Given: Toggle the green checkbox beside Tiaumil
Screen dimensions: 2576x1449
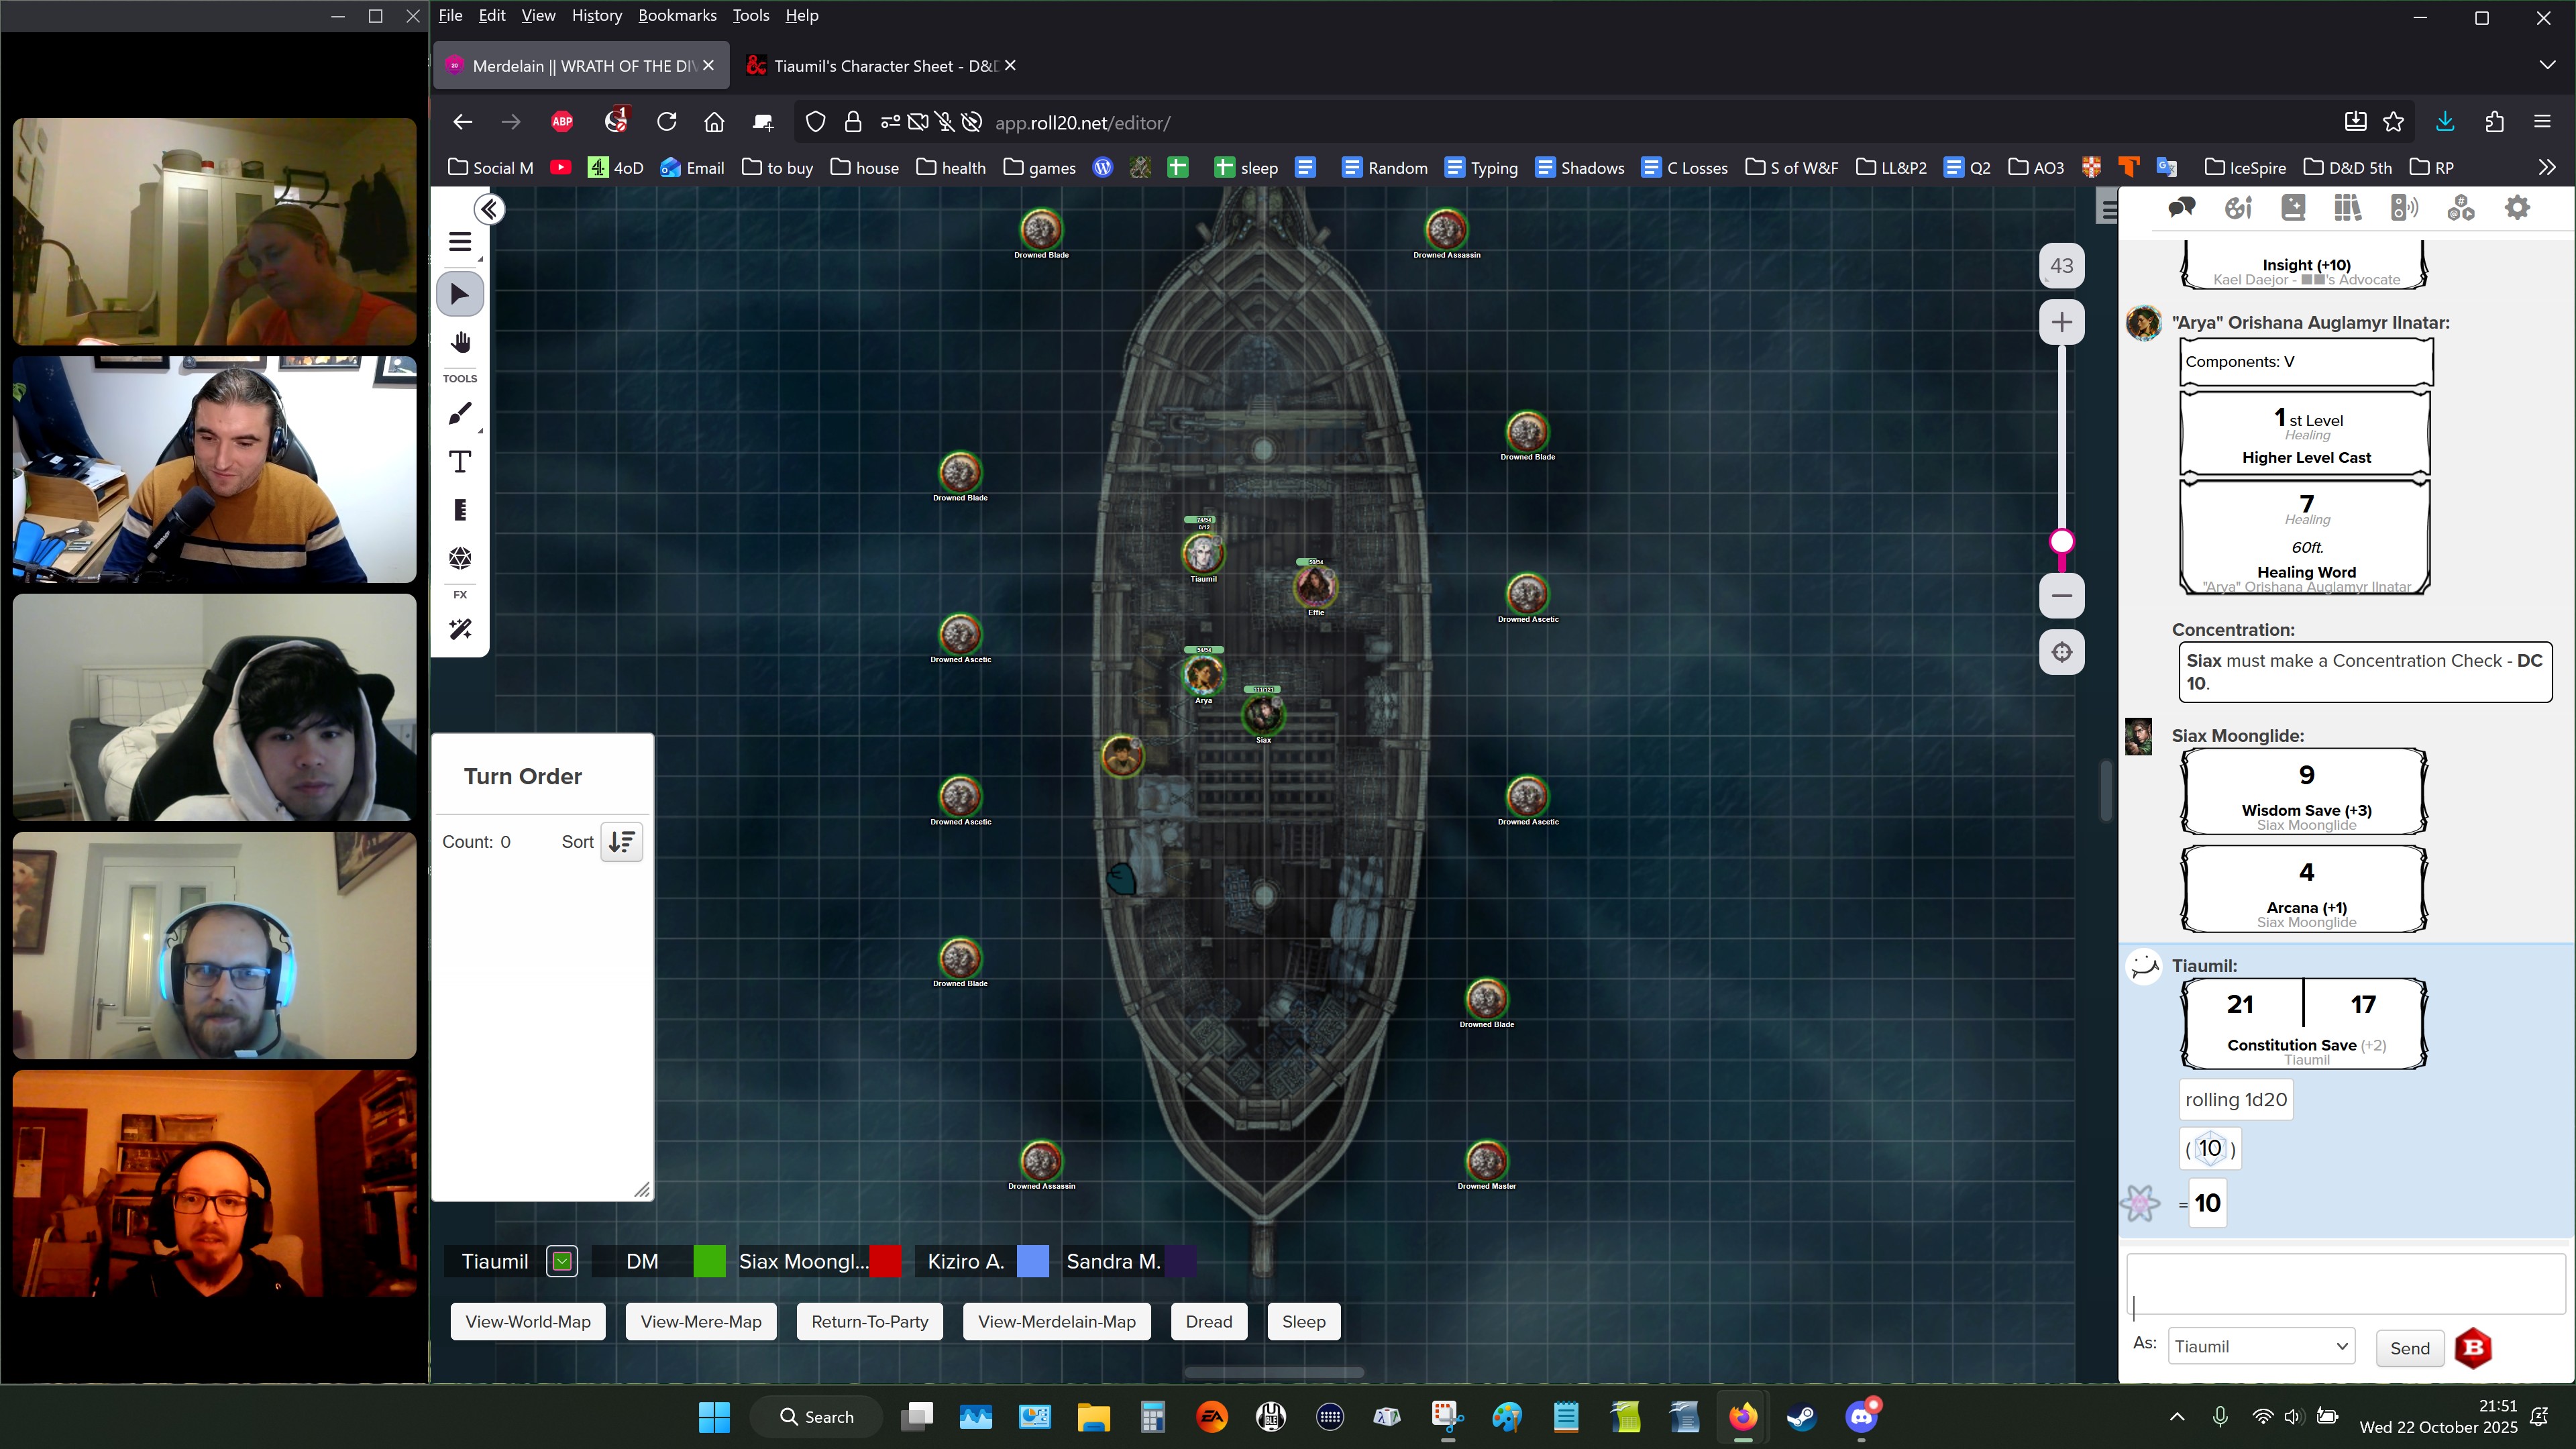Looking at the screenshot, I should [x=562, y=1262].
